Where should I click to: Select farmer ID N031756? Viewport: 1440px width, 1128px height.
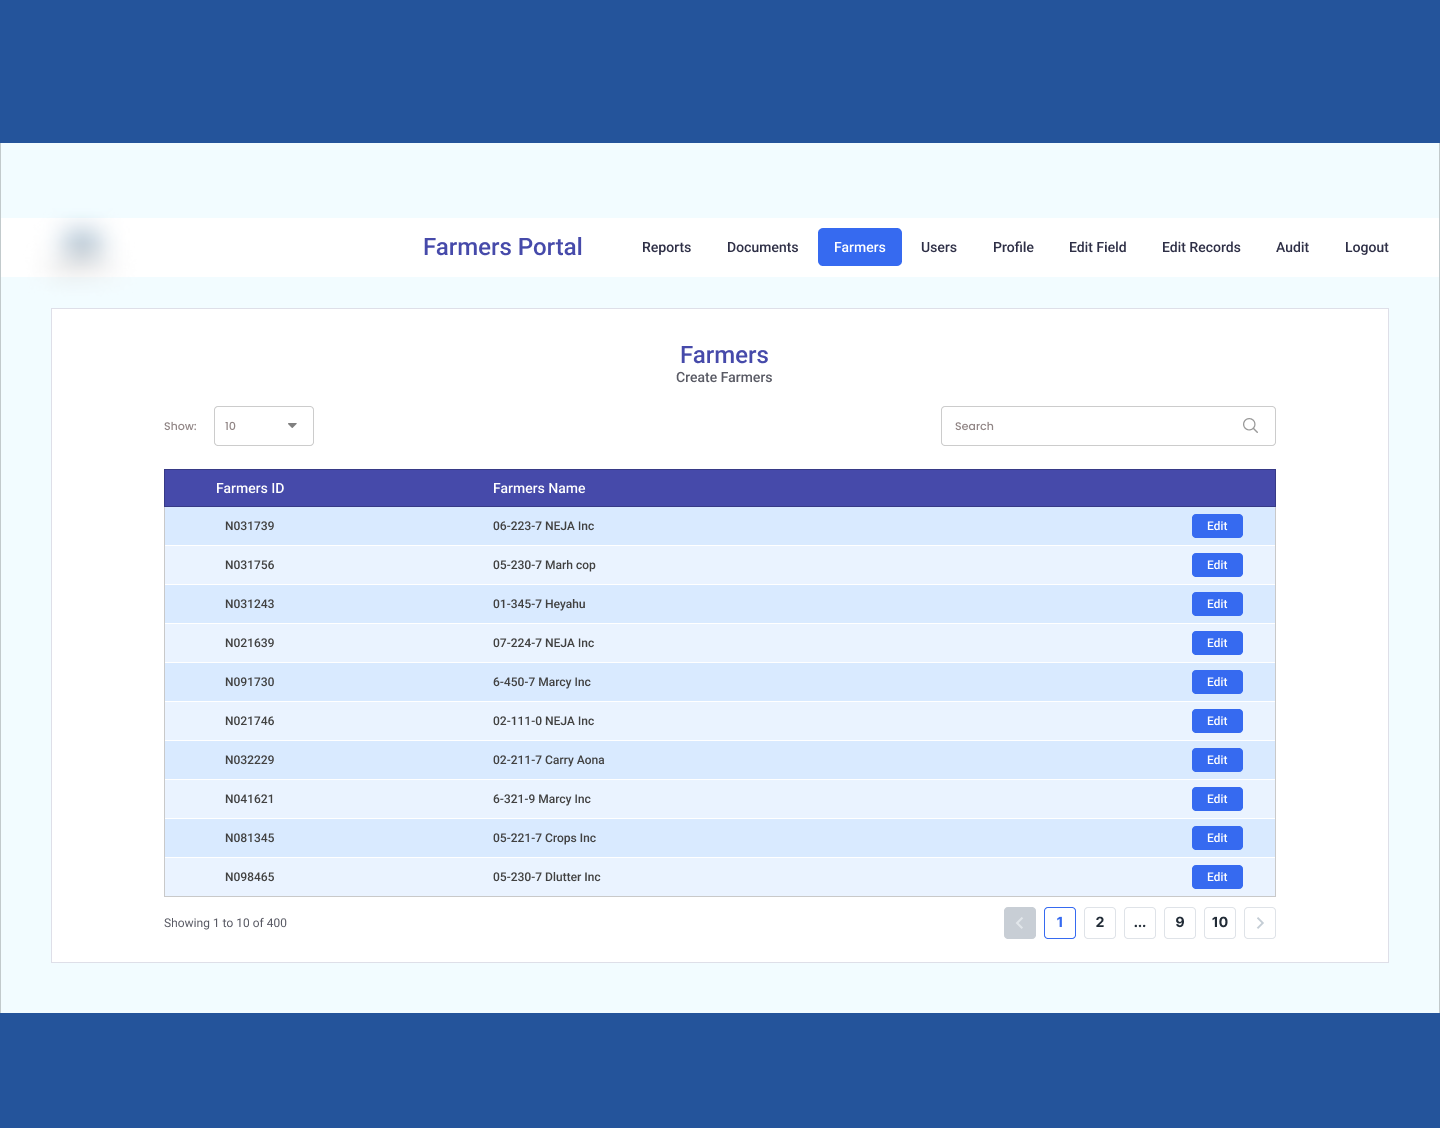249,565
